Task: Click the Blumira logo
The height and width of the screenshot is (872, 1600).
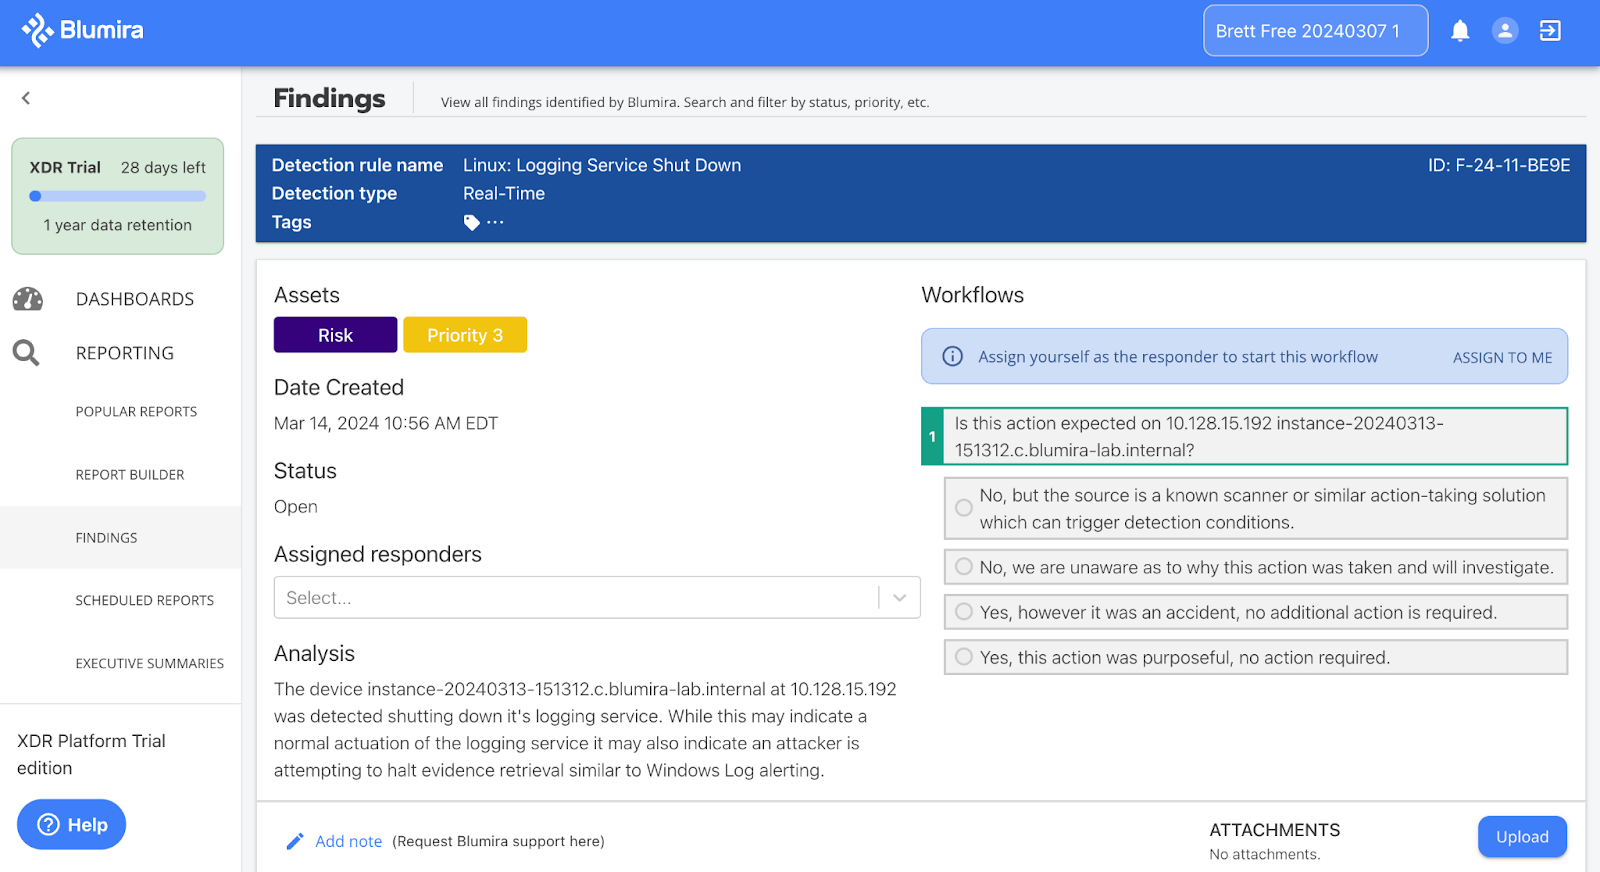Action: [83, 30]
